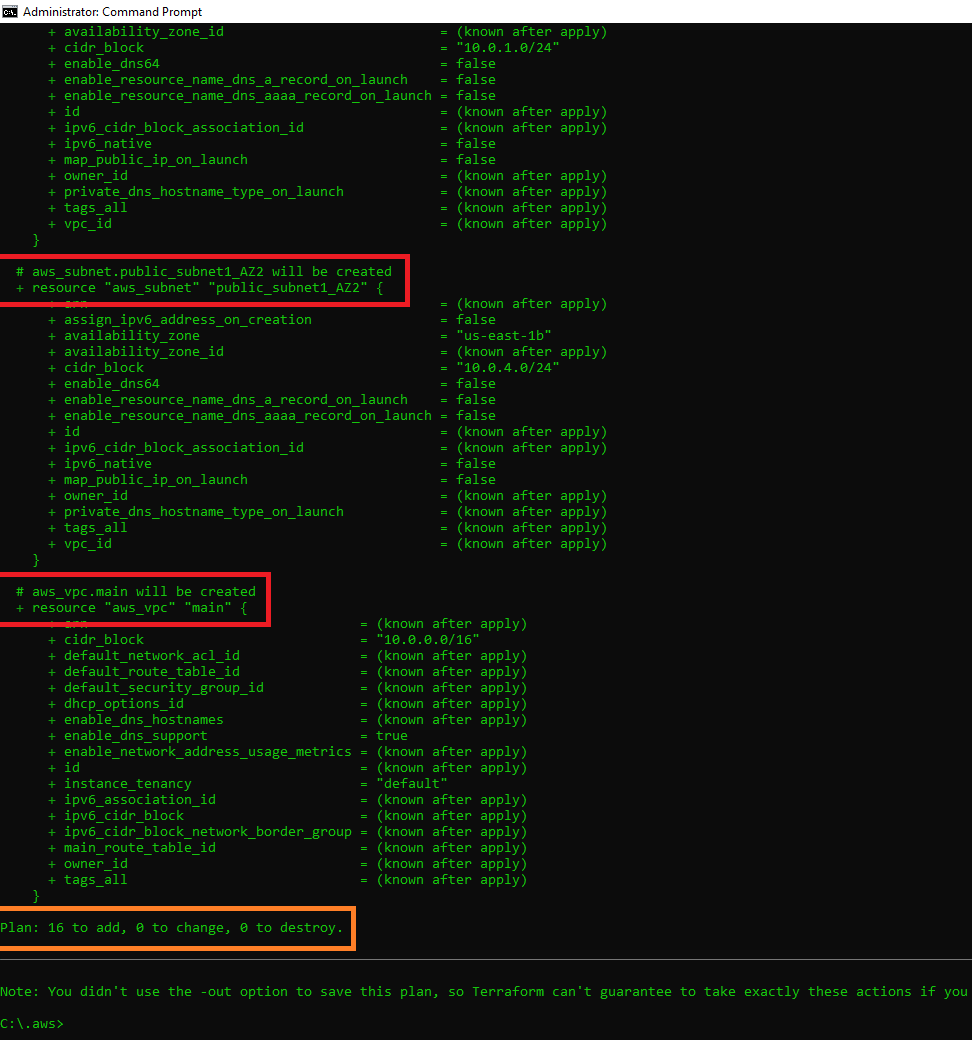Click the main_route_table_id attribute
The height and width of the screenshot is (1040, 972).
(x=140, y=848)
